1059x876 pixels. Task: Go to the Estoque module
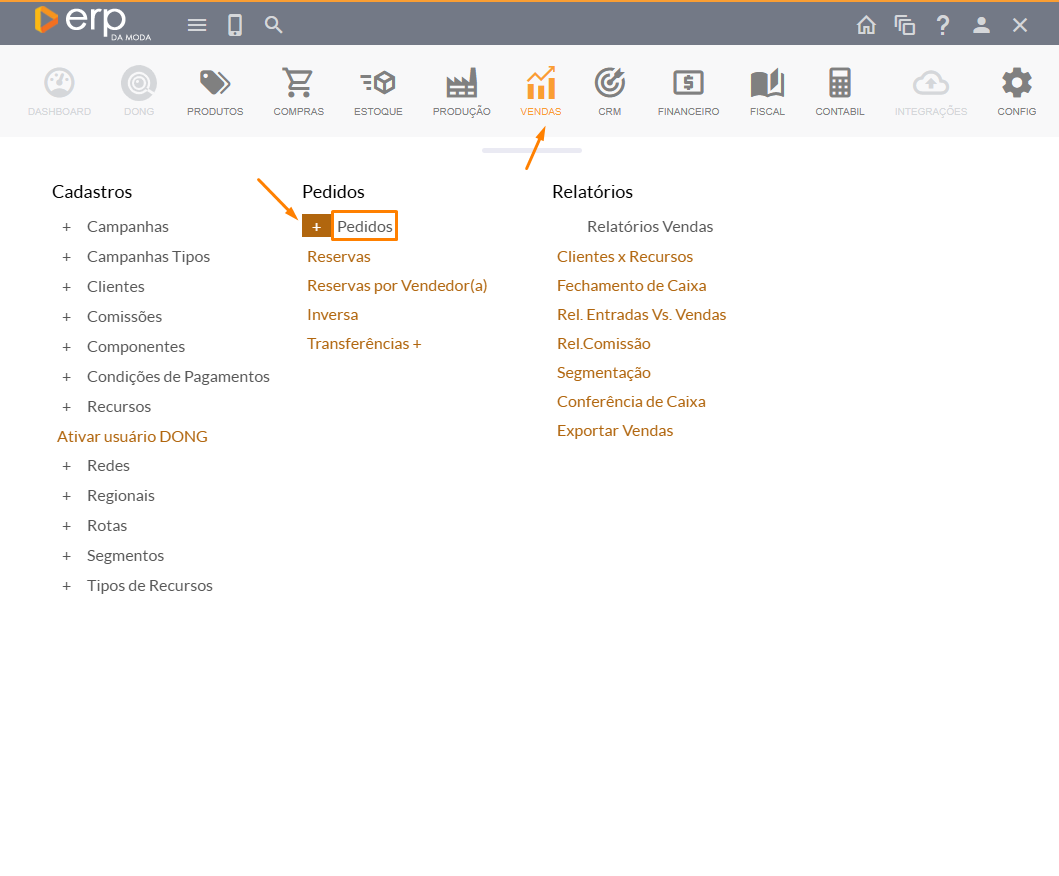(x=378, y=91)
